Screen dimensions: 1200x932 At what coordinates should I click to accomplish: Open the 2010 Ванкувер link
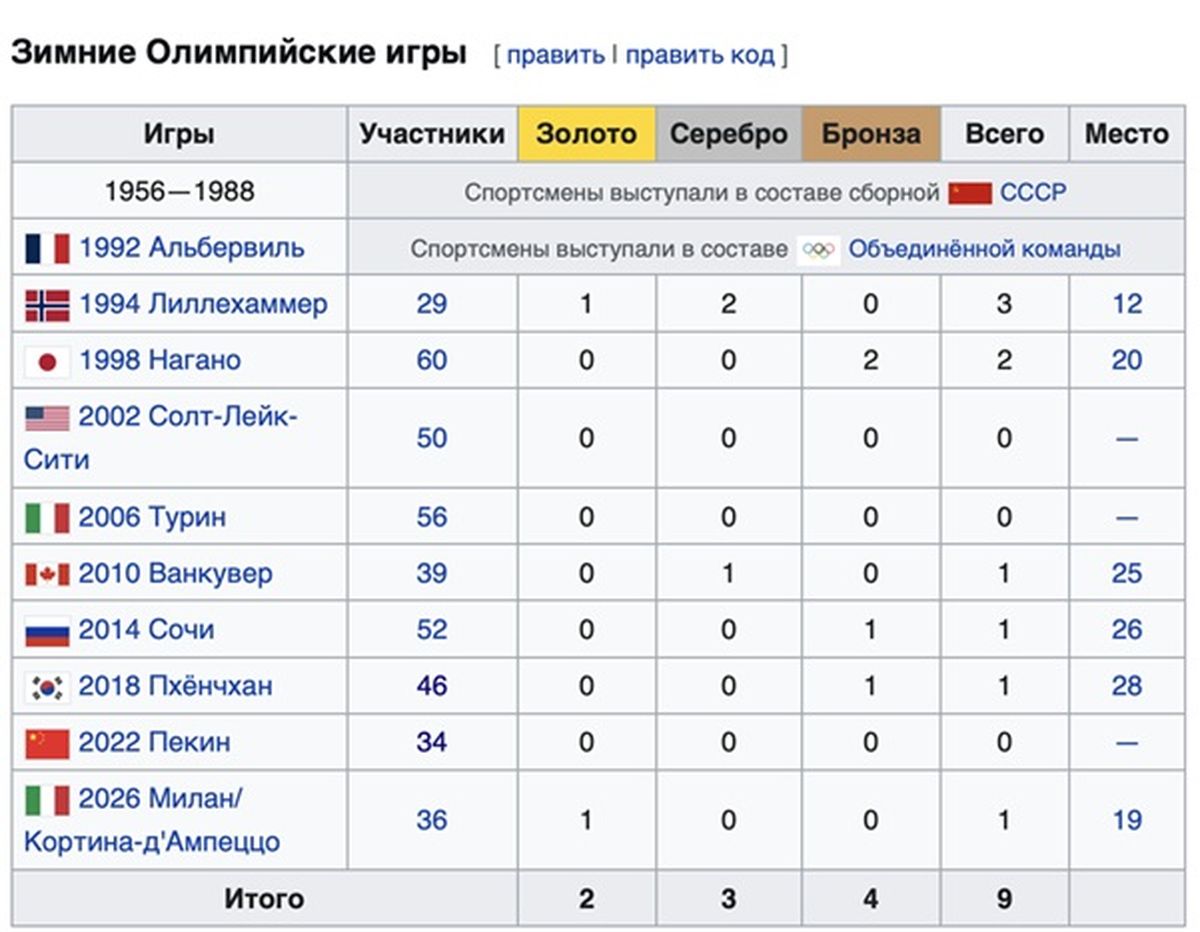tap(175, 573)
